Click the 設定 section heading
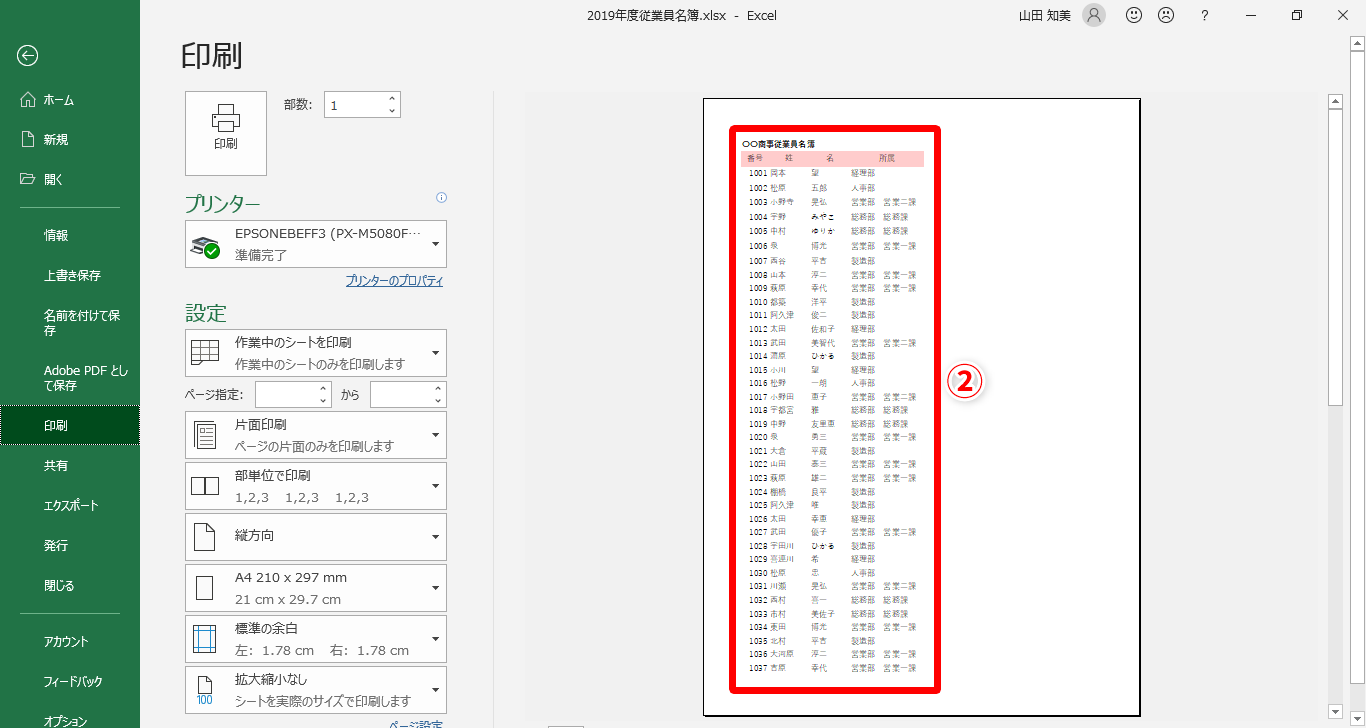 (206, 312)
